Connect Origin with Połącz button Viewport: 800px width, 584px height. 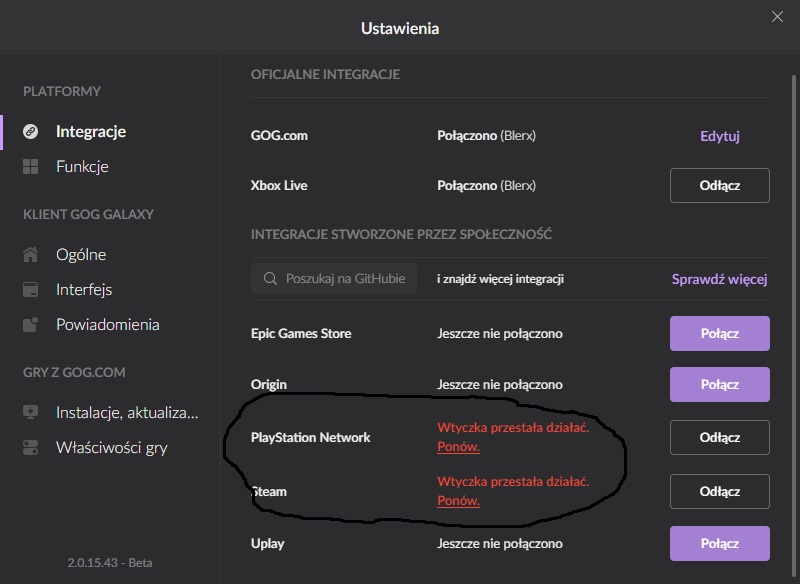click(x=719, y=385)
